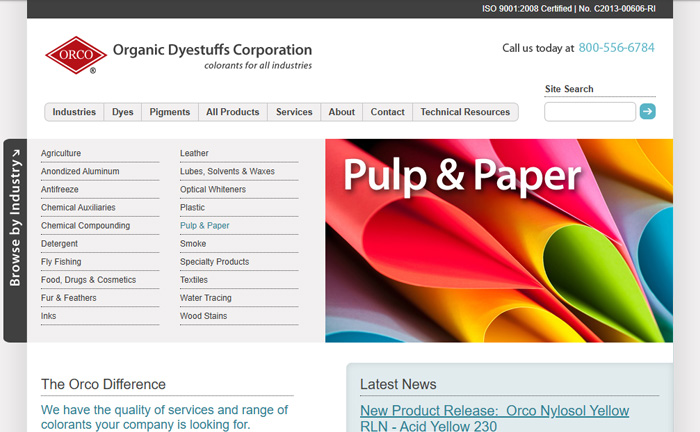Select Water Tracing industry link
700x432 pixels.
coord(206,298)
